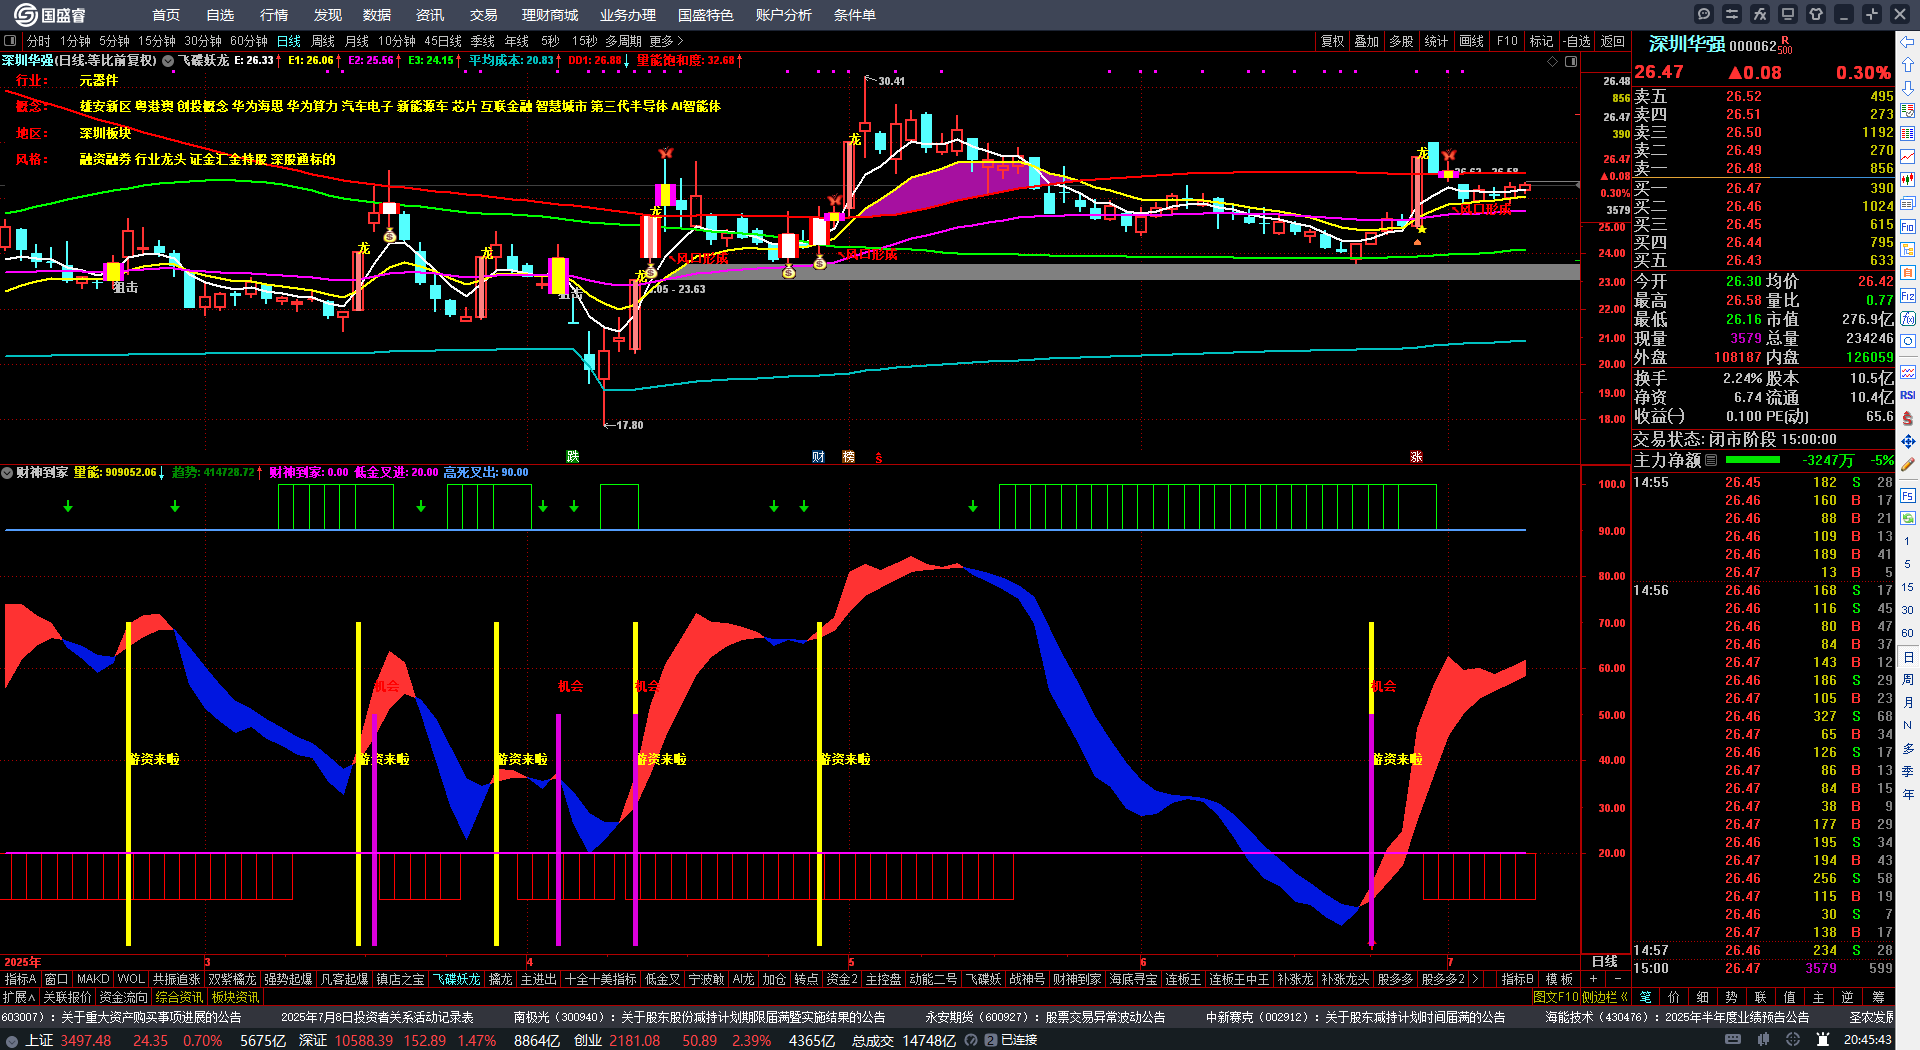Open the 交易 menu

(483, 15)
